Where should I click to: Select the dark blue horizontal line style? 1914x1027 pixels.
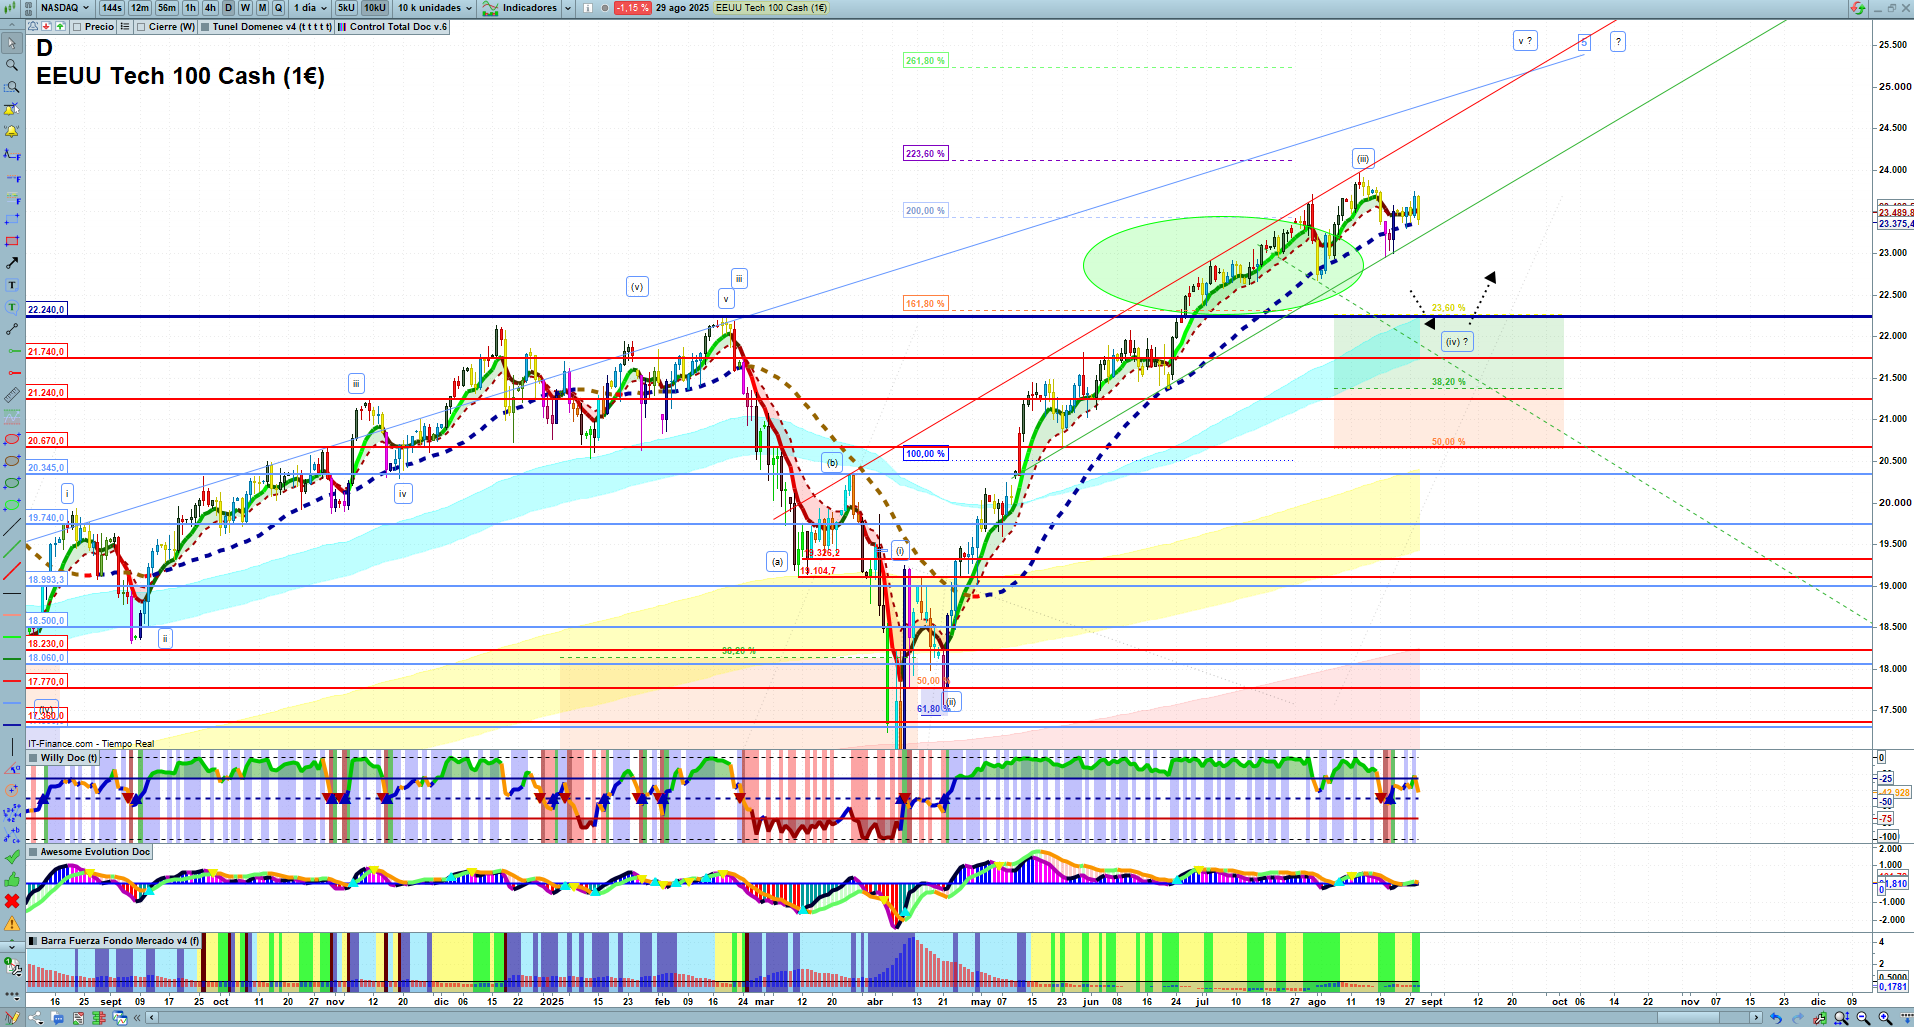(x=12, y=725)
